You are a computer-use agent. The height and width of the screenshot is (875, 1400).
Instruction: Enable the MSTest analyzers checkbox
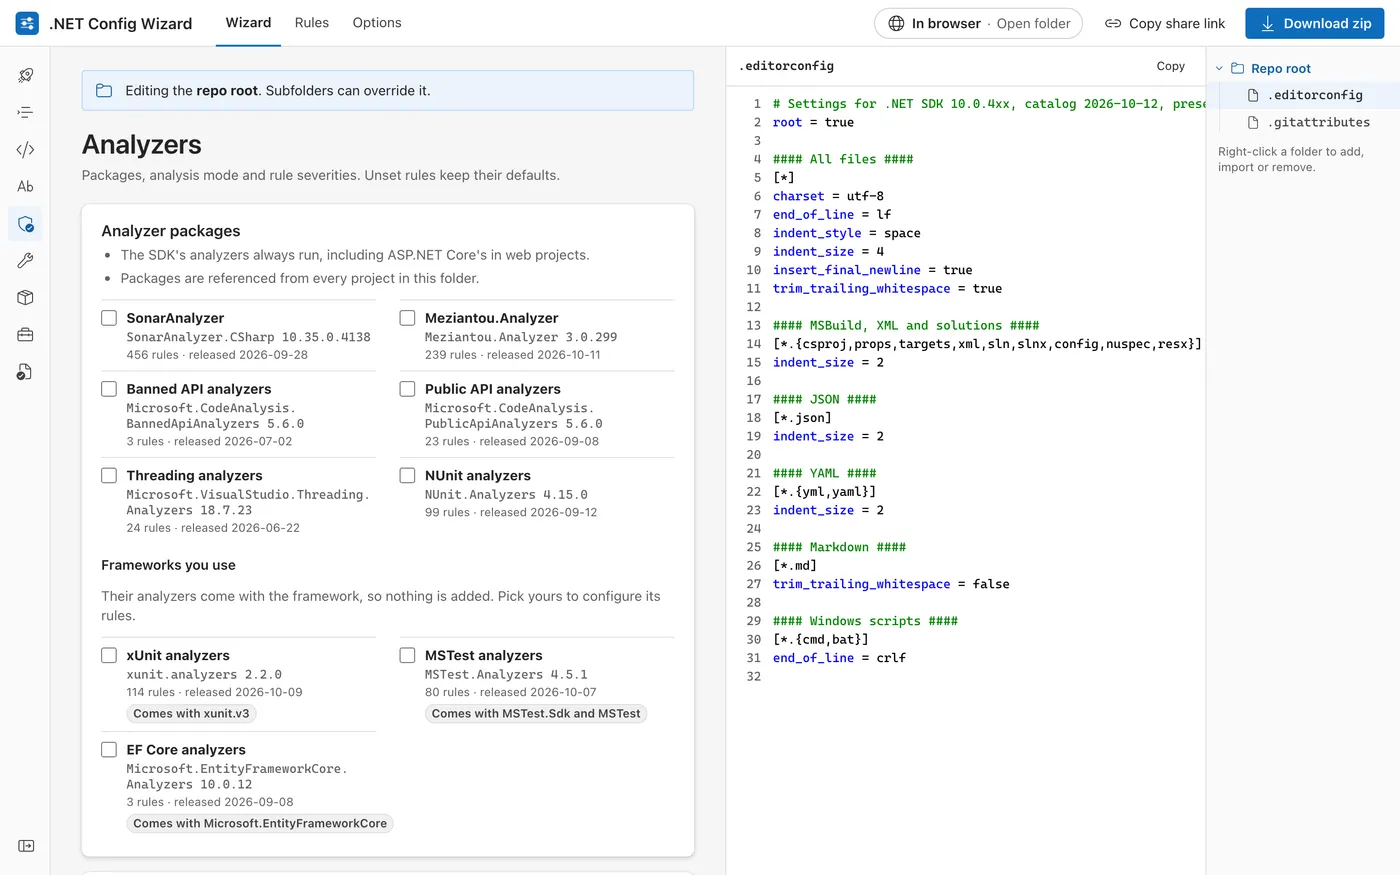[407, 655]
